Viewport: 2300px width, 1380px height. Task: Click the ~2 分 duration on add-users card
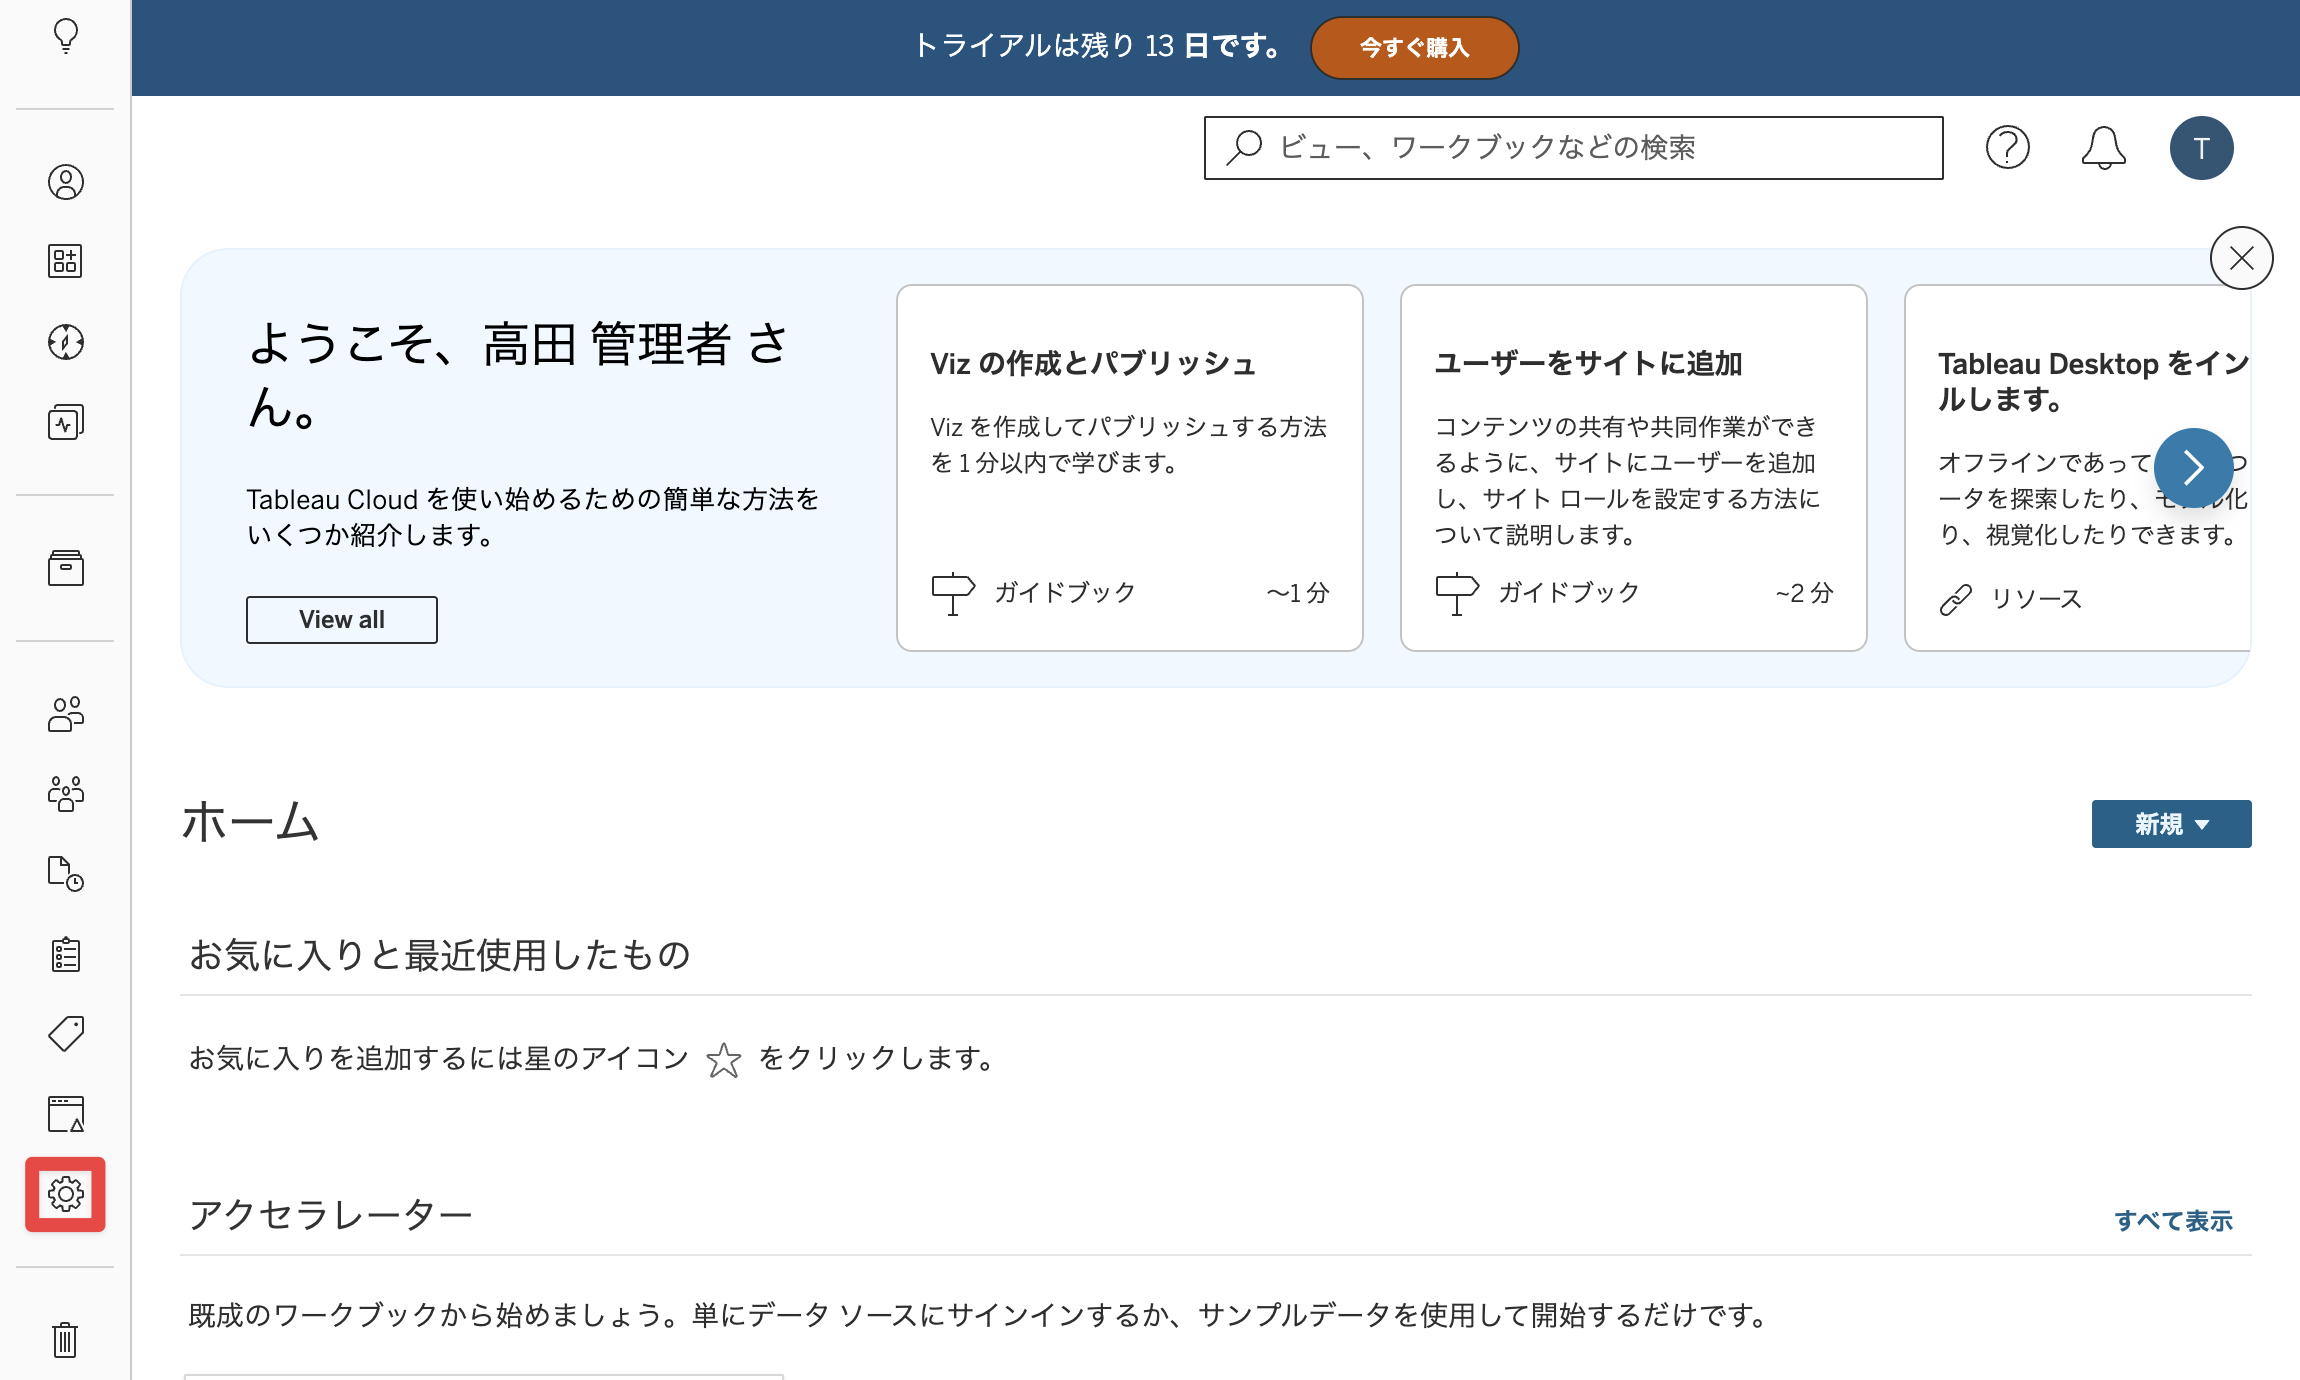tap(1804, 593)
